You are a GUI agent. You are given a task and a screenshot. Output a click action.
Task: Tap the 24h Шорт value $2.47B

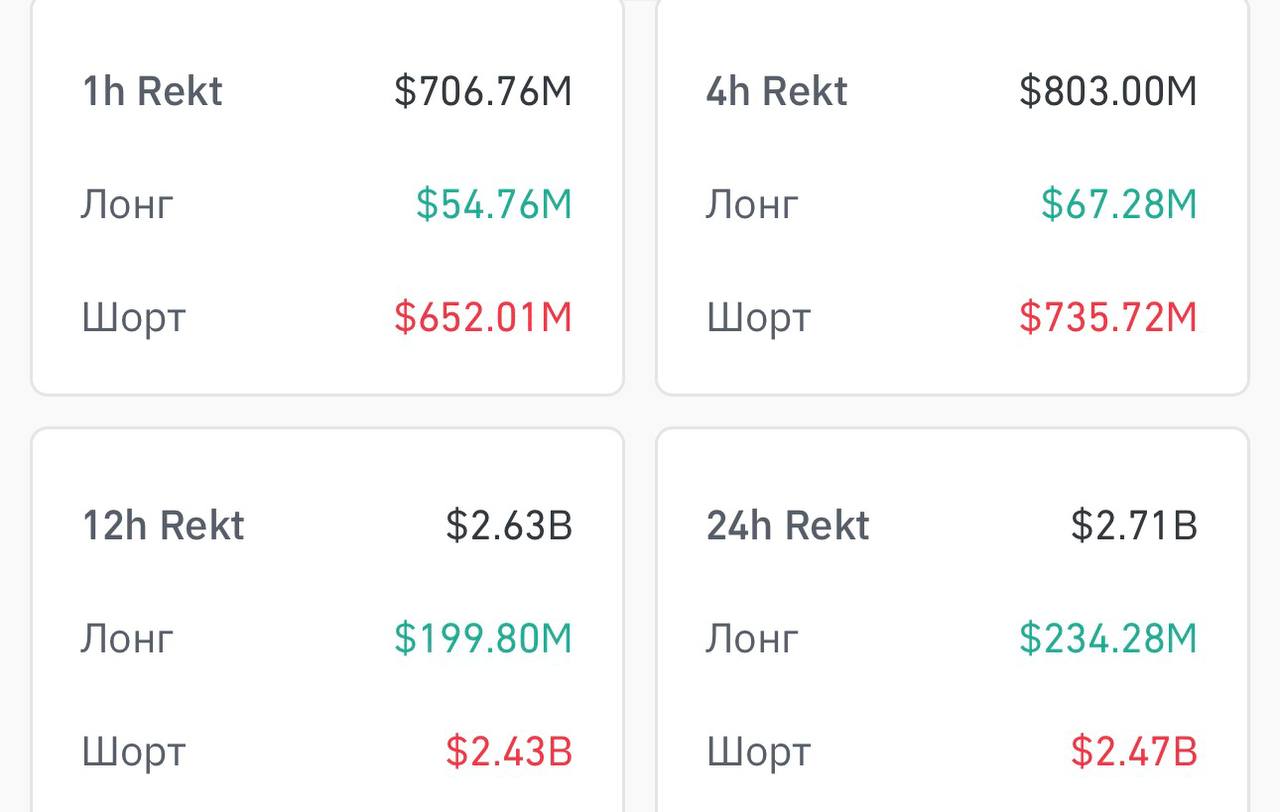click(1134, 751)
